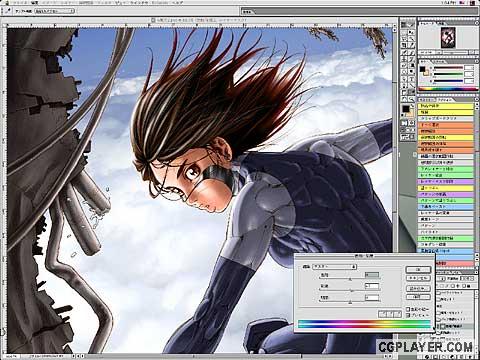Viewport: 480px width, 360px height.
Task: Click OK in the Hue/Saturation dialog
Action: coord(418,269)
